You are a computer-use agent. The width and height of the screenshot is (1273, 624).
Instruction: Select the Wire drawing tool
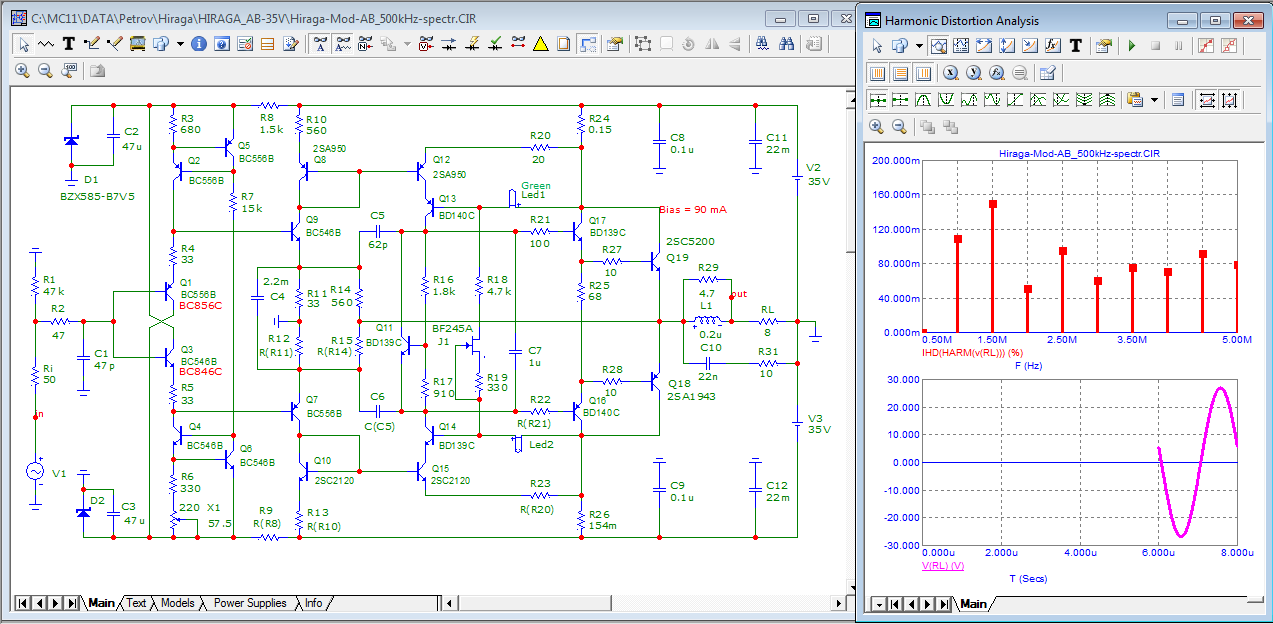pyautogui.click(x=92, y=44)
